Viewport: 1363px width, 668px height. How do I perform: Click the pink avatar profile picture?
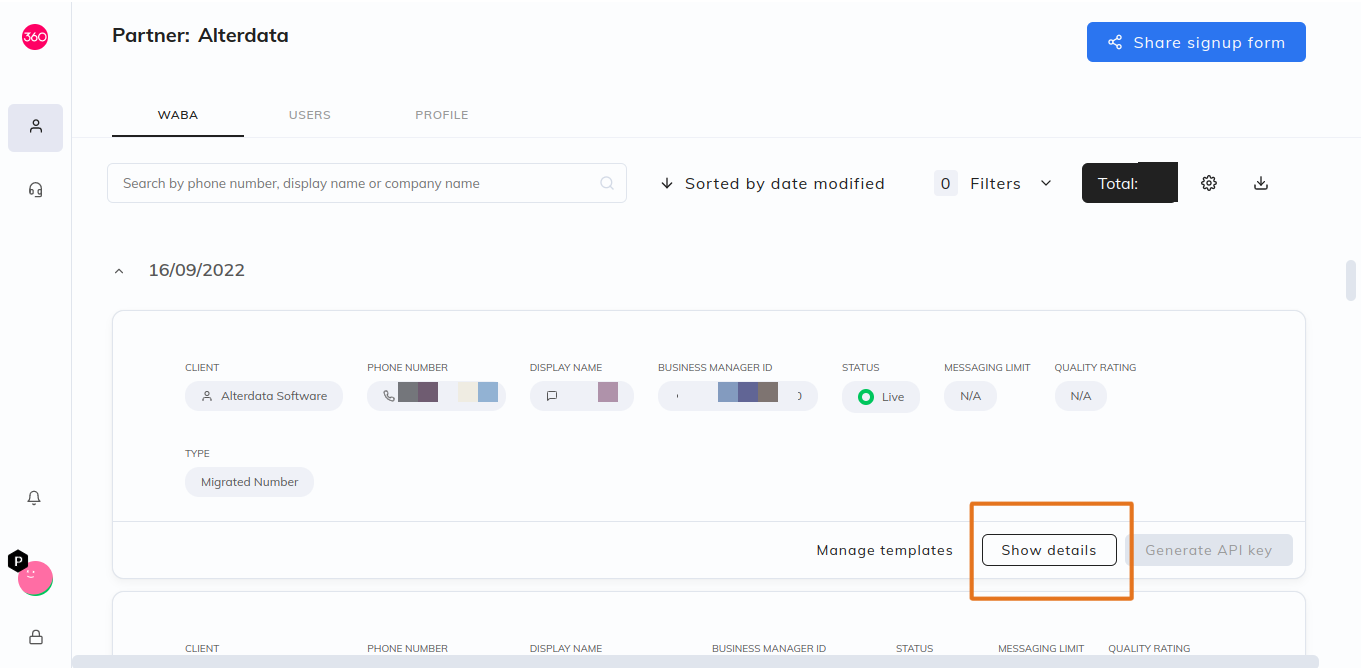(35, 578)
